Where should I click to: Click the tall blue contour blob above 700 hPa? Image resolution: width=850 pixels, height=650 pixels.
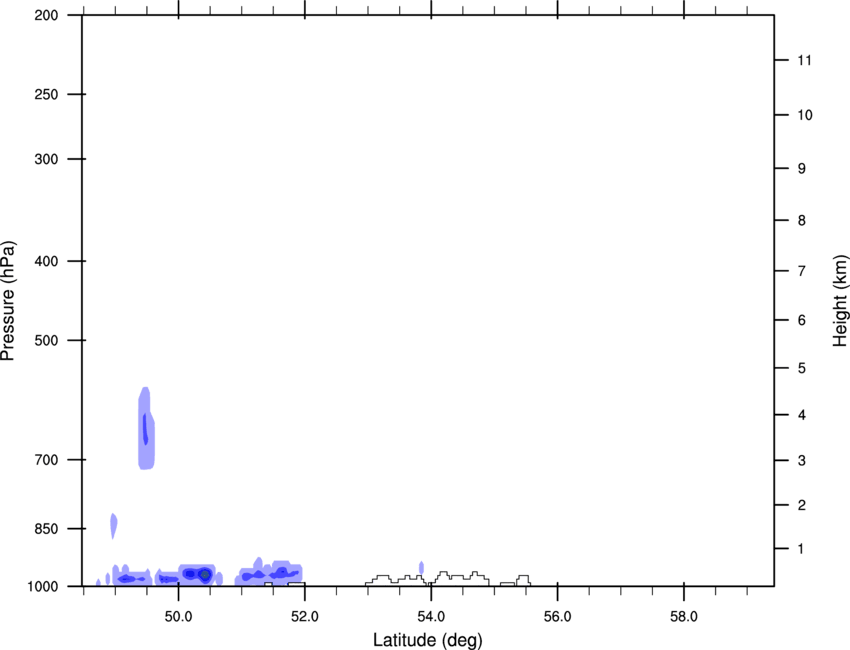point(146,428)
